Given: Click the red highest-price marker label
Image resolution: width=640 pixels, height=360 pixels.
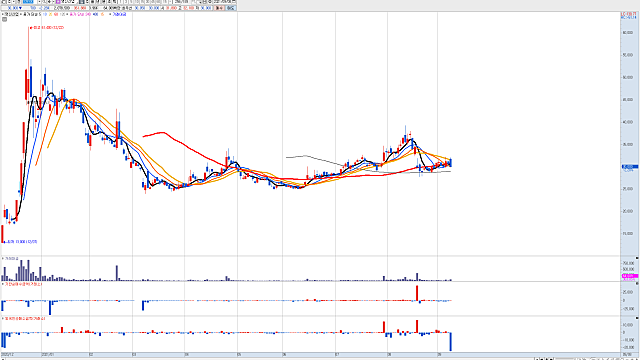Looking at the screenshot, I should 47,28.
